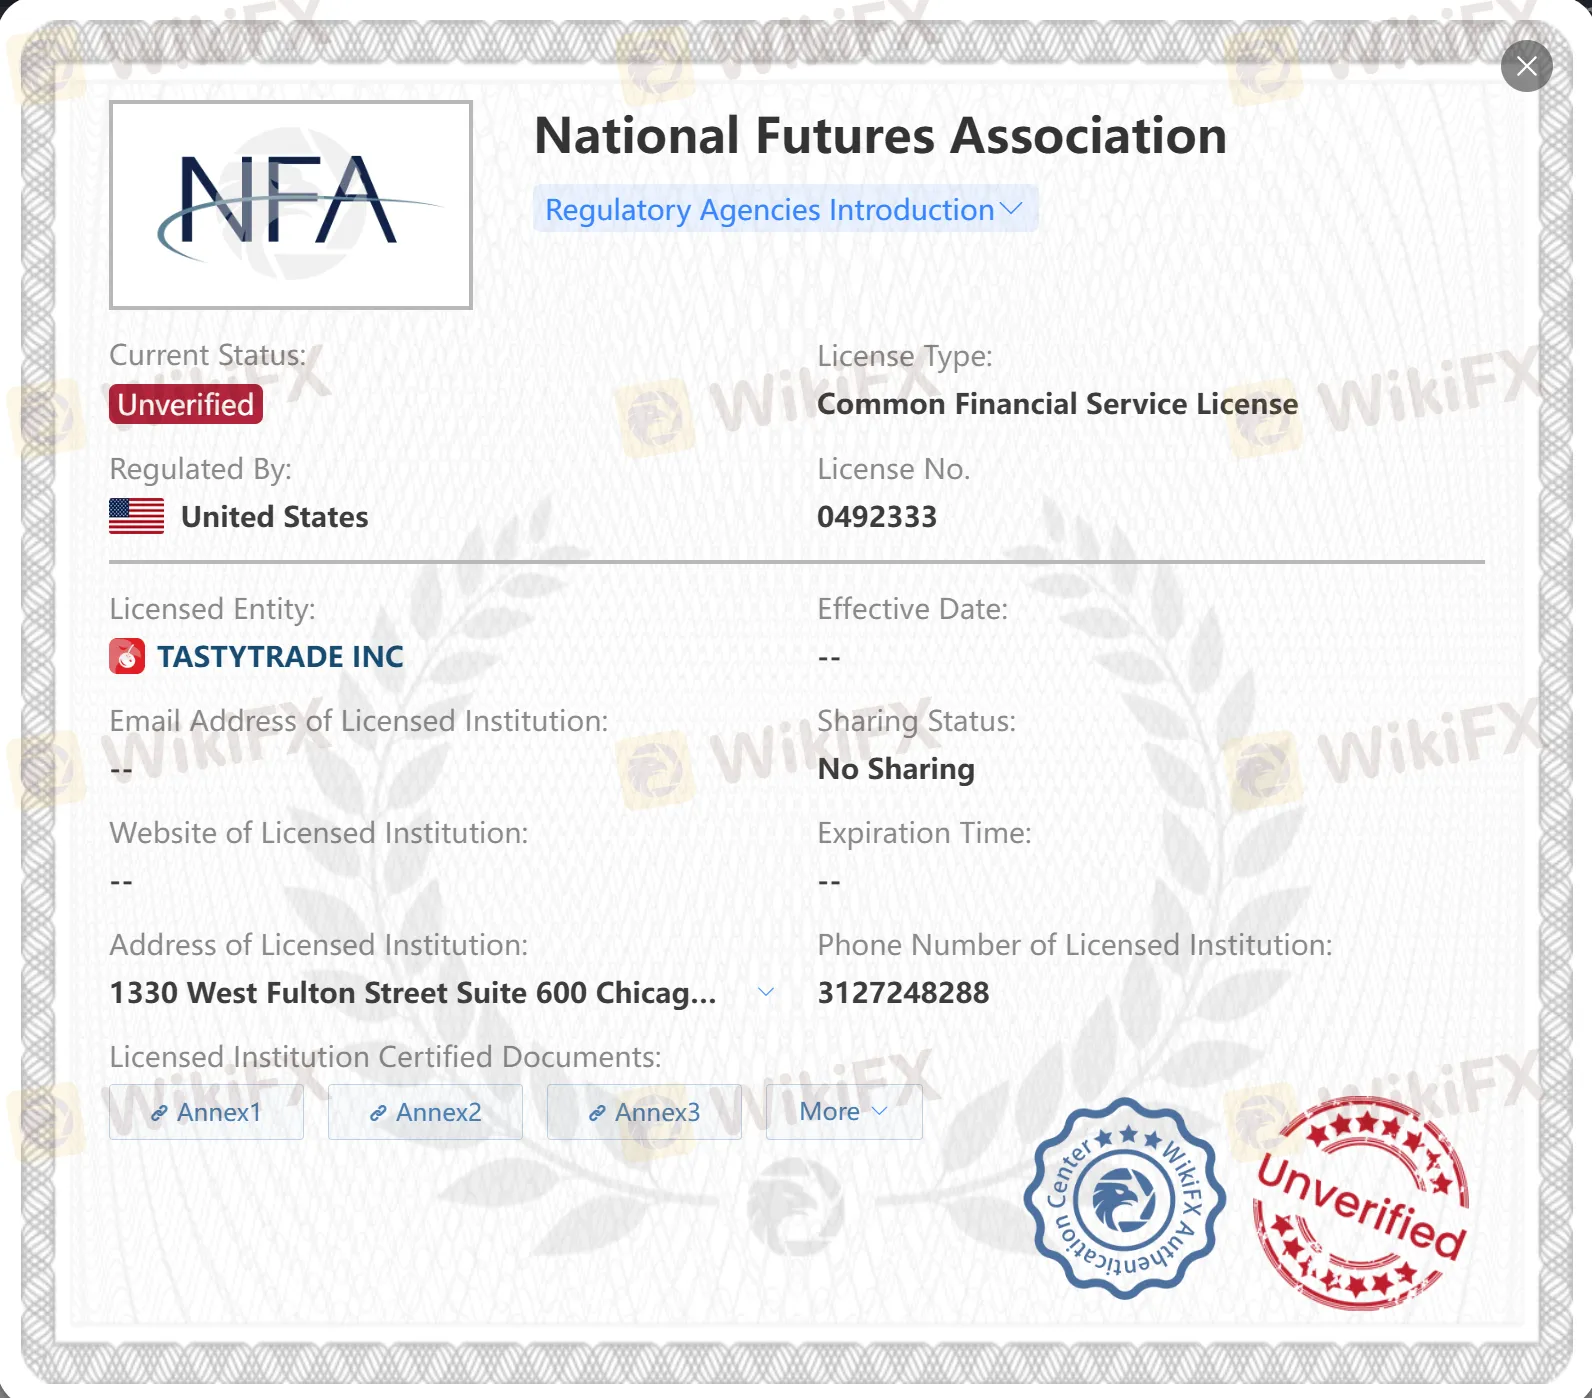Viewport: 1592px width, 1398px height.
Task: Click the United States country name
Action: (x=275, y=516)
